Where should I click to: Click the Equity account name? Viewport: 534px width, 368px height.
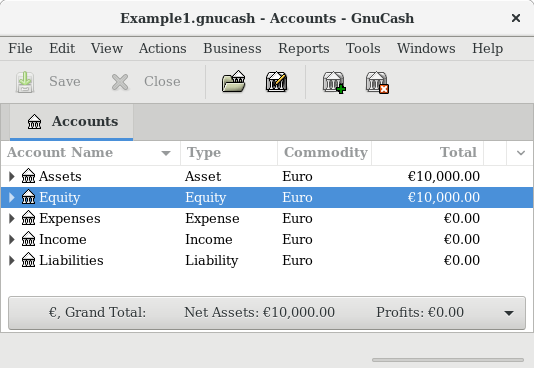[60, 198]
